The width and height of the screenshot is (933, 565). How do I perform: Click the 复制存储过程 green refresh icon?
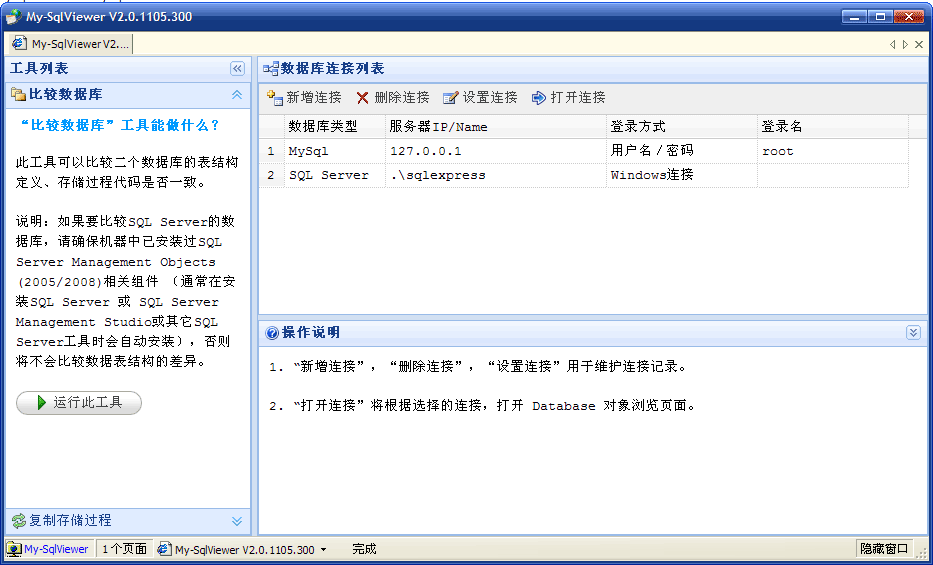coord(18,521)
